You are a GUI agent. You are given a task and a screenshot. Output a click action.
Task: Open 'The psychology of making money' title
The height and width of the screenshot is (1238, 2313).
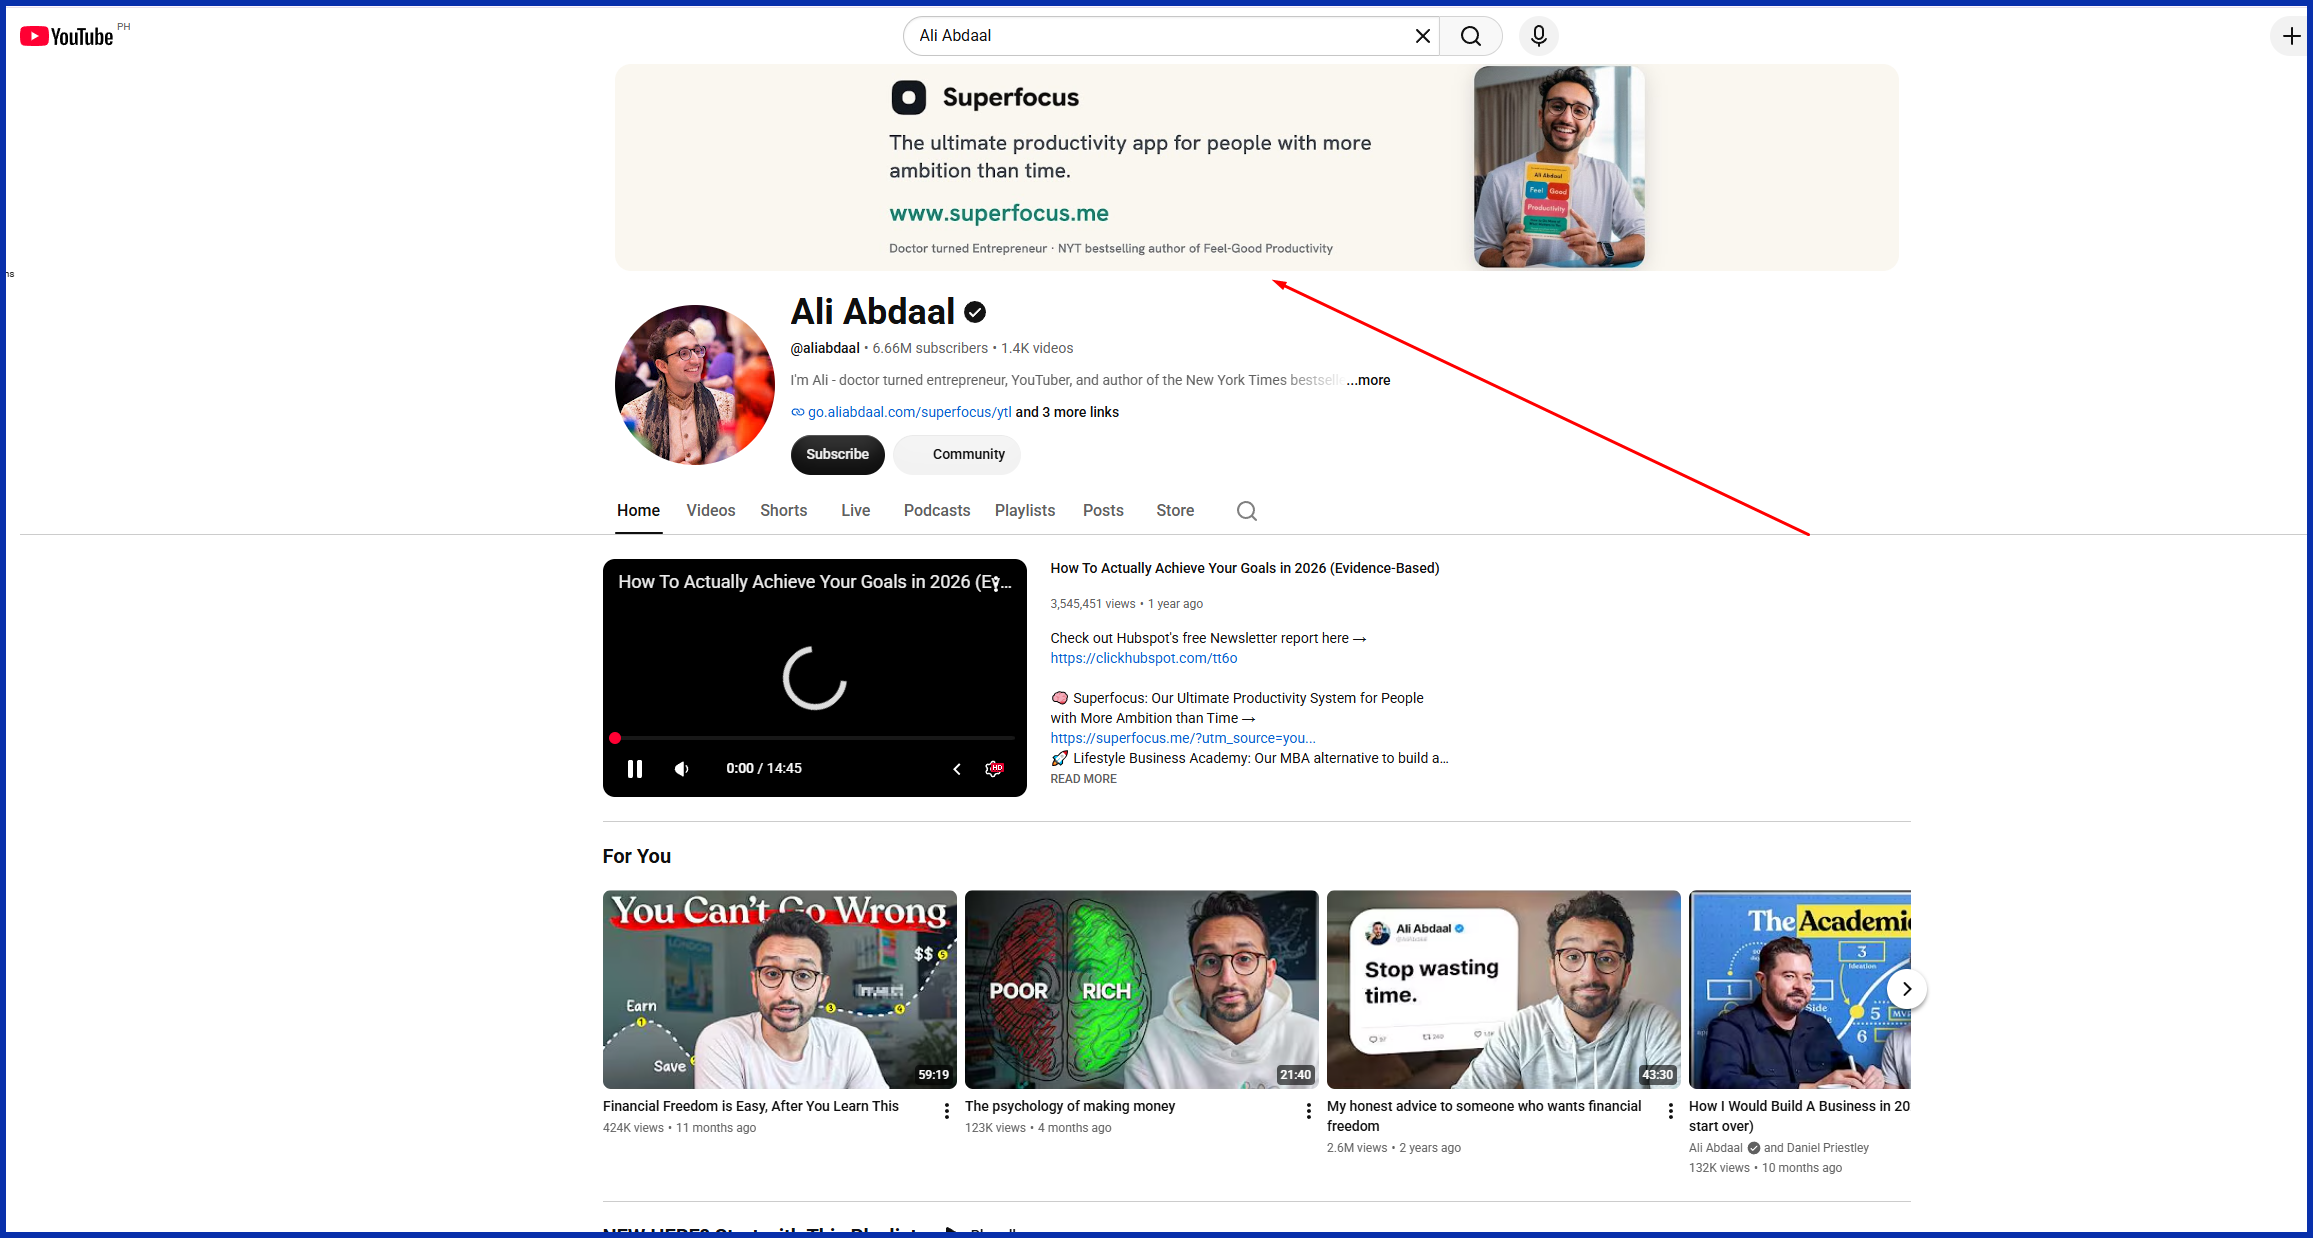click(x=1070, y=1106)
